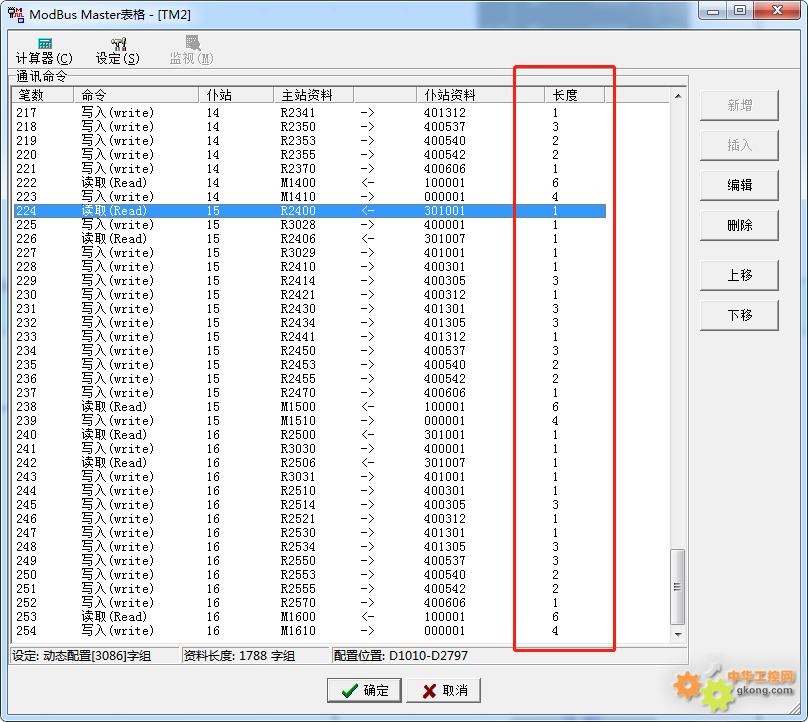Screen dimensions: 808x722
Task: Select highlighted row 224 with R2400
Action: (309, 211)
